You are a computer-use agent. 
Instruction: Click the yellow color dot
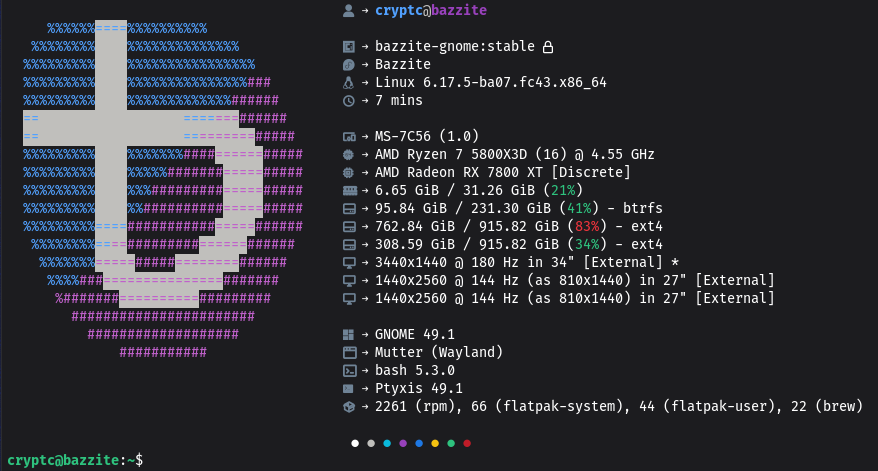click(435, 443)
